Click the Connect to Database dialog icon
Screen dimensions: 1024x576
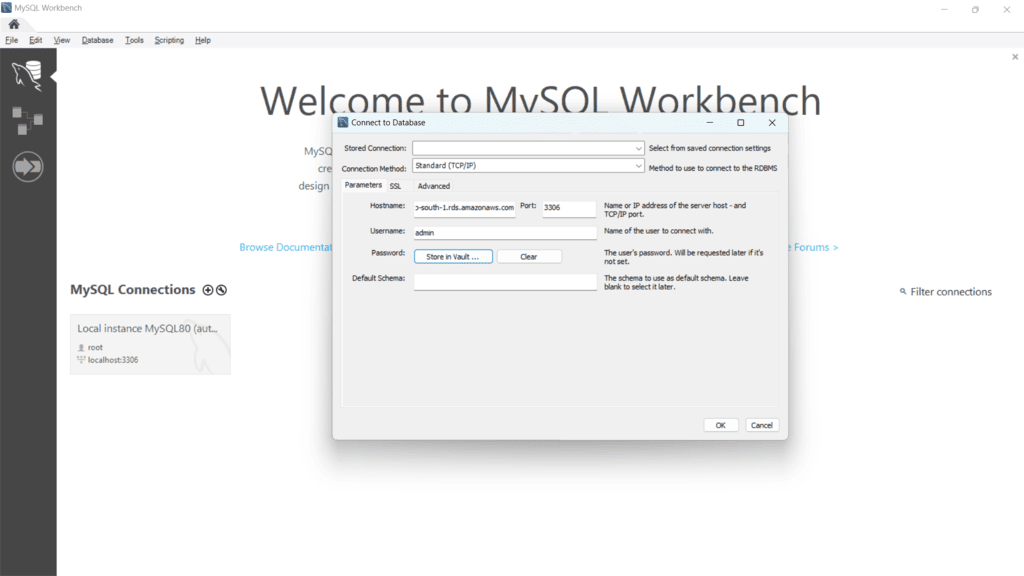point(343,122)
